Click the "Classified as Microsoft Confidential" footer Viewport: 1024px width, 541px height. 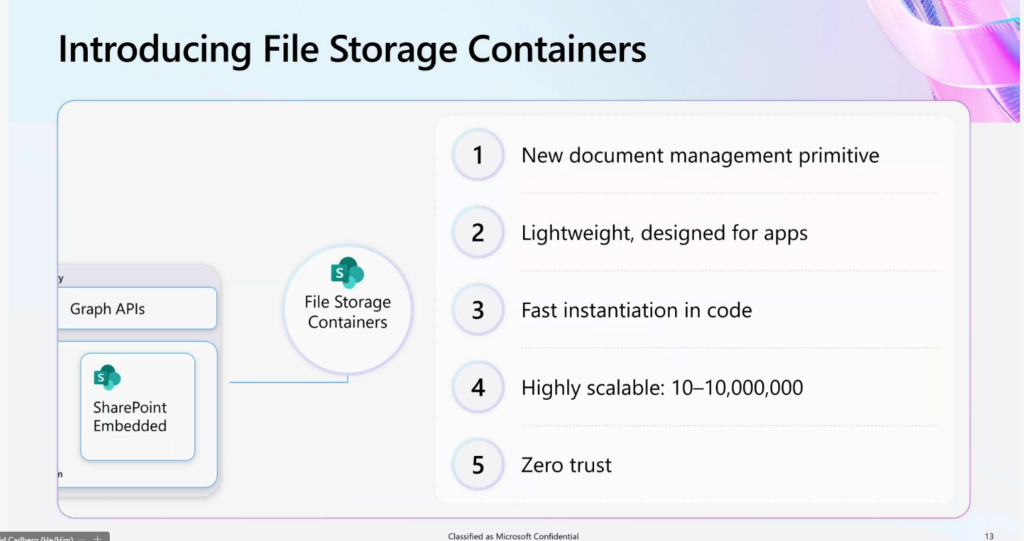[513, 536]
